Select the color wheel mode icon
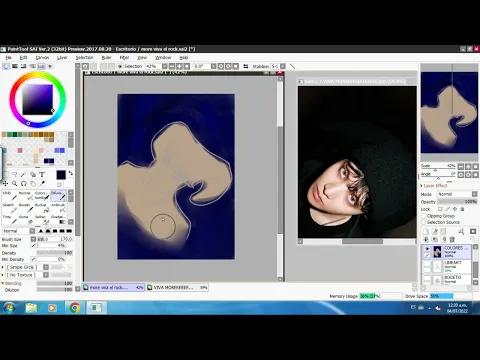This screenshot has height=360, width=480. pyautogui.click(x=6, y=66)
